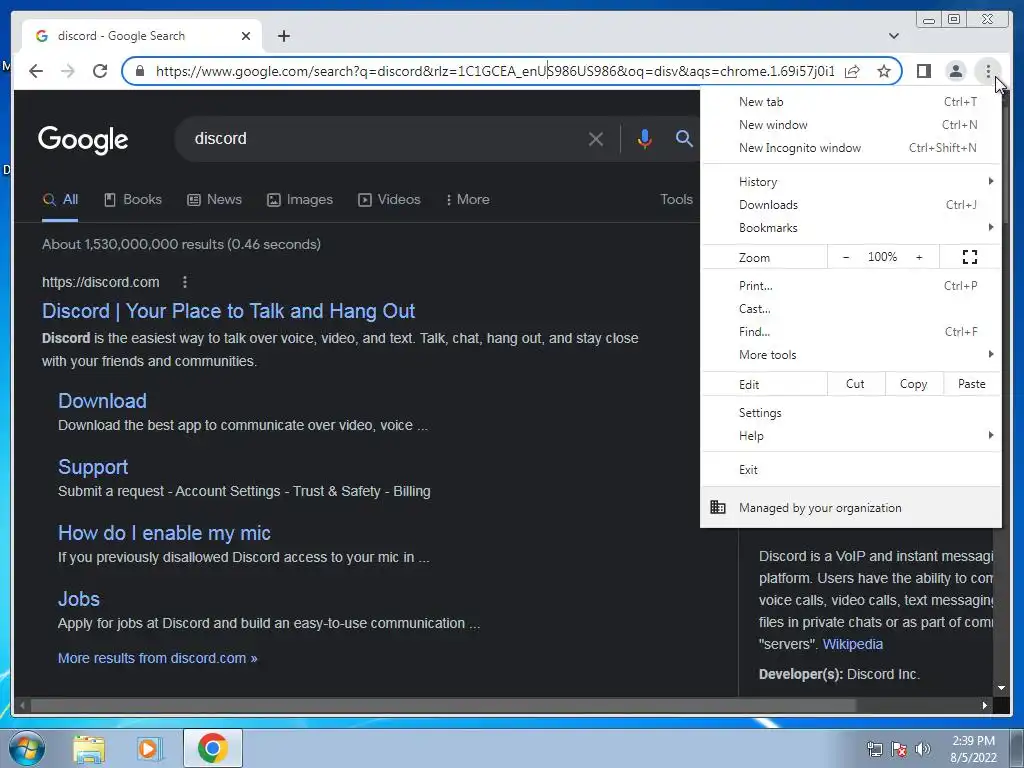This screenshot has height=768, width=1024.
Task: Open the Download sitelink
Action: 103,401
